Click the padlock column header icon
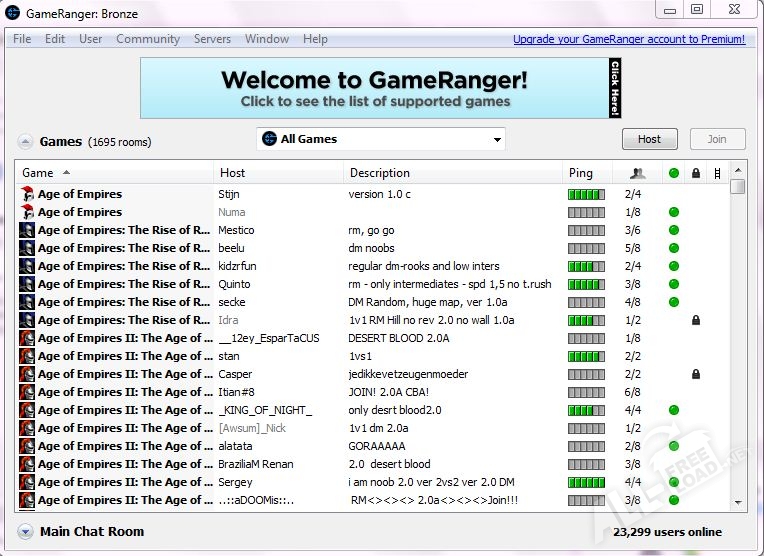764x556 pixels. pyautogui.click(x=696, y=173)
